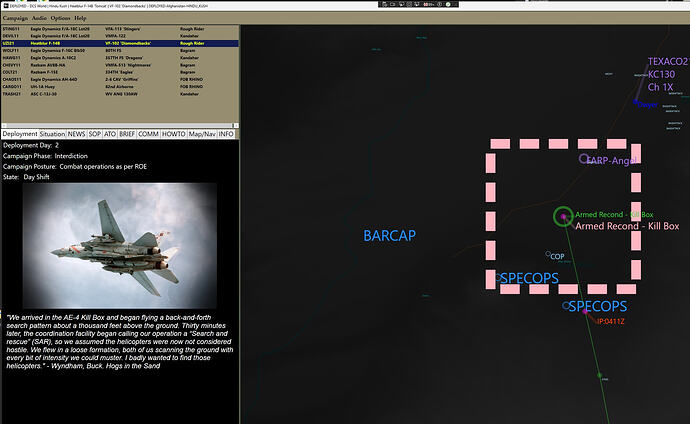Click the FARP-Angel circle marker on map
This screenshot has width=690, height=424.
click(x=584, y=159)
